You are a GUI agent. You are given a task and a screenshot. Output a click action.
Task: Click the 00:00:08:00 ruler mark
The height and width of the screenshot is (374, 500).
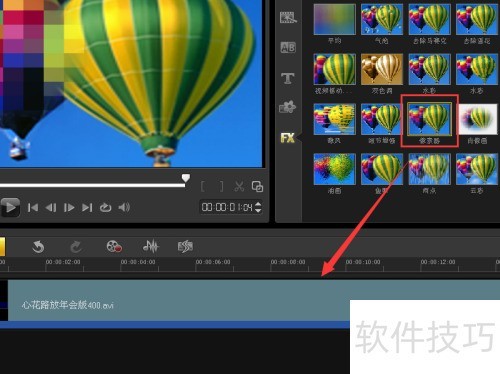(x=288, y=262)
